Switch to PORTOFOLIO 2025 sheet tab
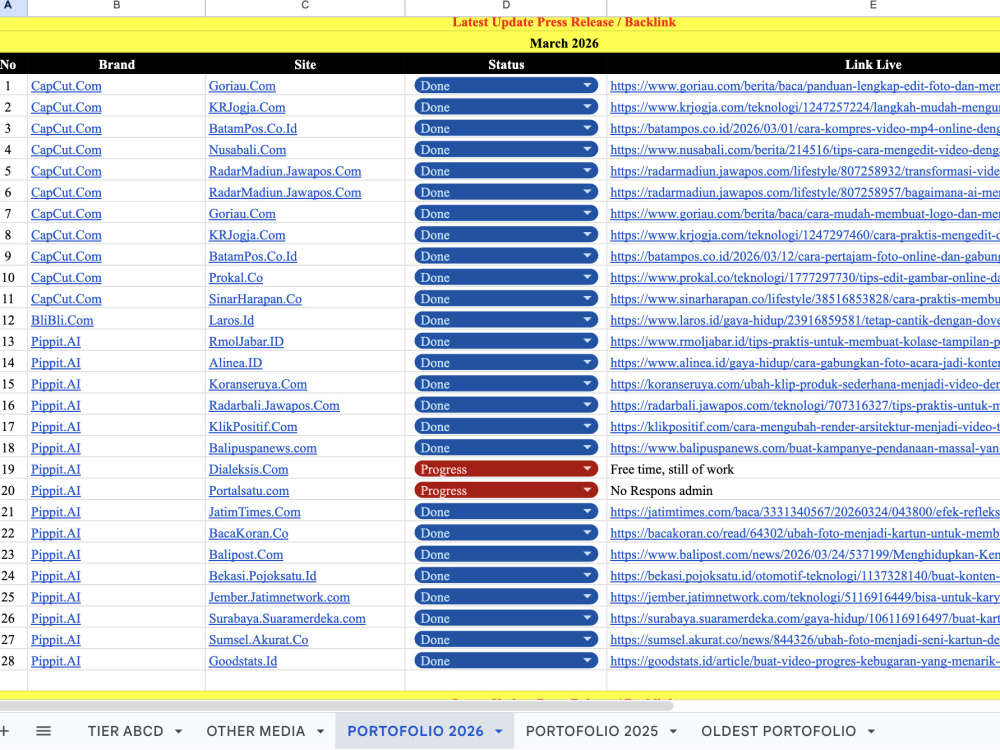 (592, 731)
